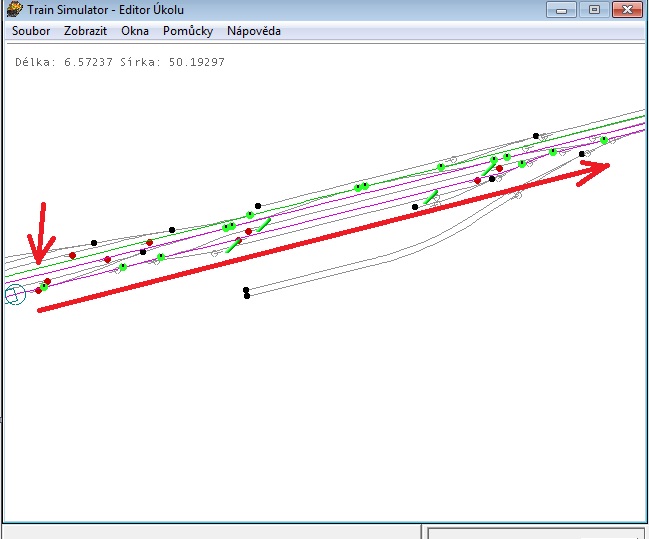Open the Nápověda menu

pos(254,31)
